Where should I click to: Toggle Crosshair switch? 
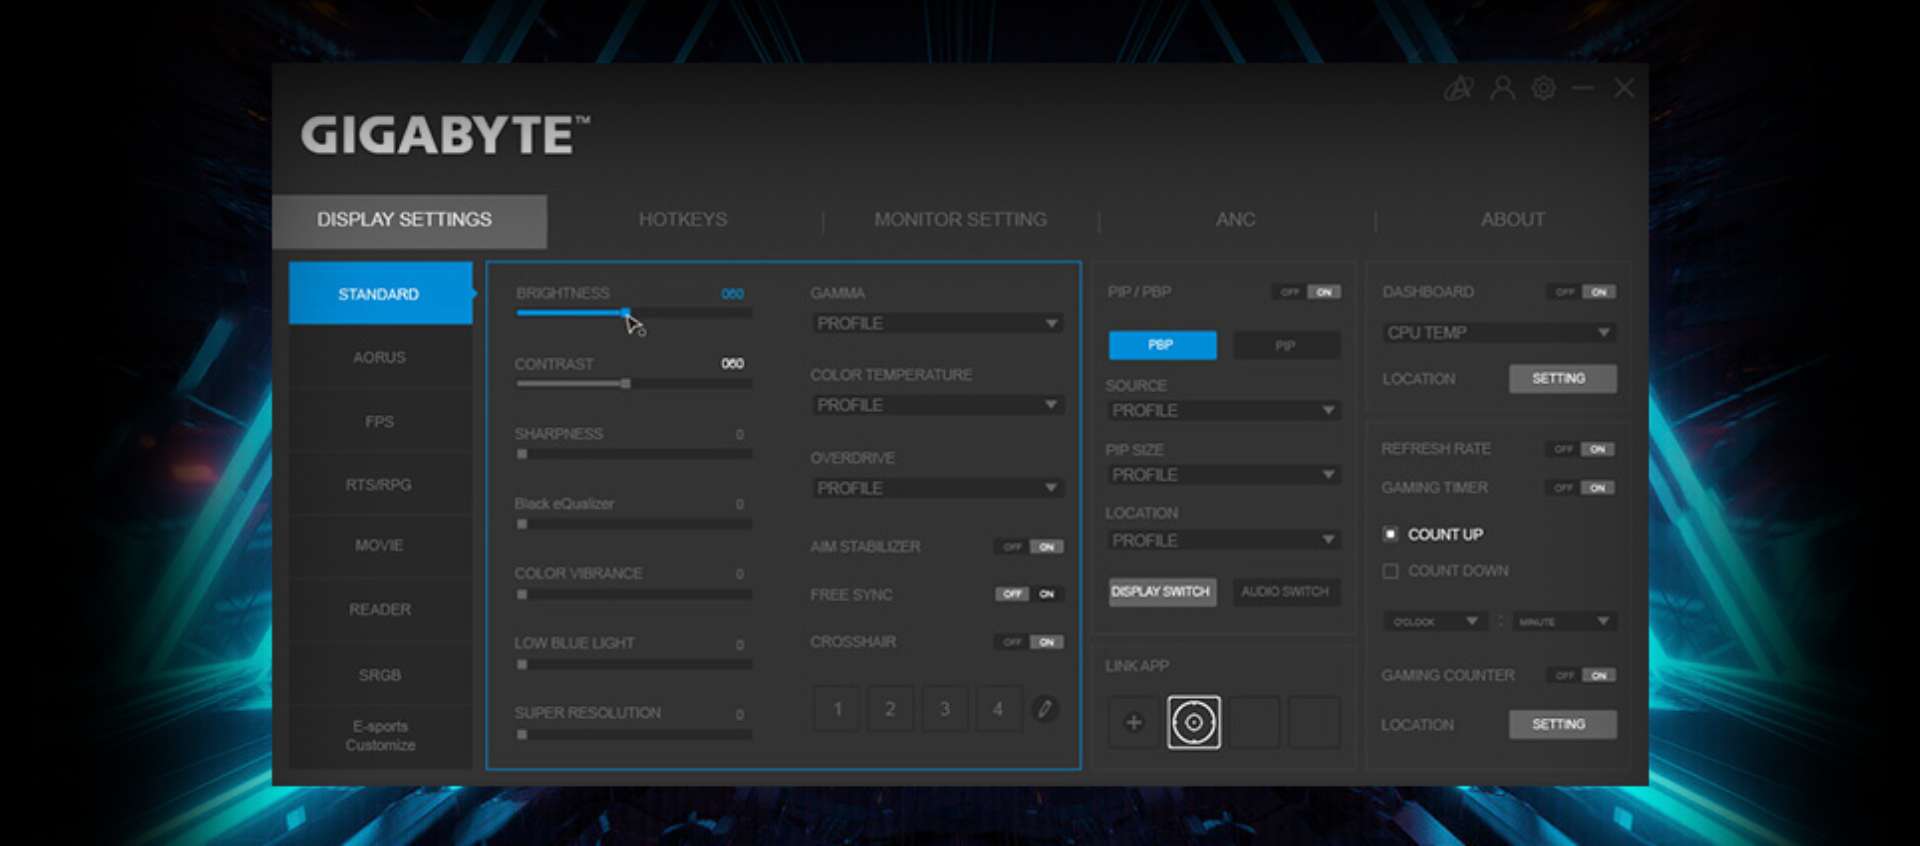tap(1029, 642)
